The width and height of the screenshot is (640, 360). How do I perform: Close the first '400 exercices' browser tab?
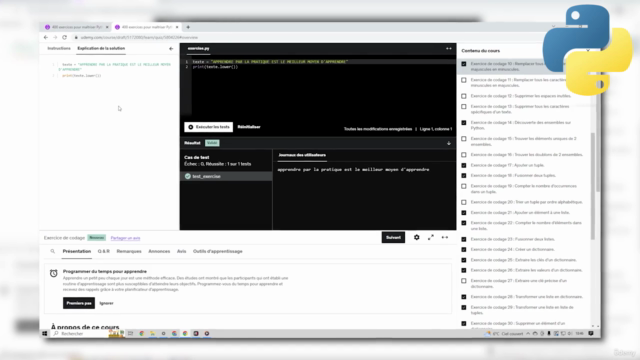[x=107, y=27]
